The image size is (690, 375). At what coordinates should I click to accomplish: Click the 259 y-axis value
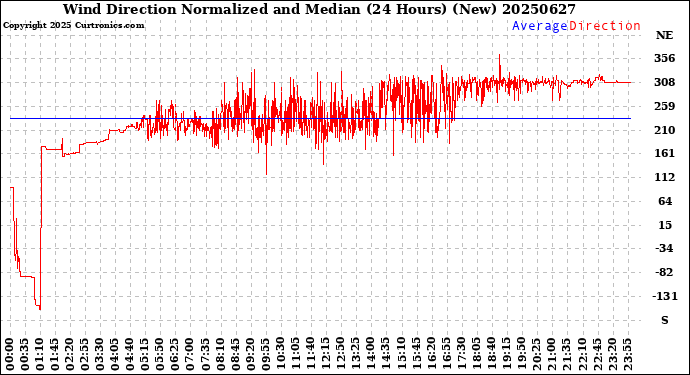664,106
